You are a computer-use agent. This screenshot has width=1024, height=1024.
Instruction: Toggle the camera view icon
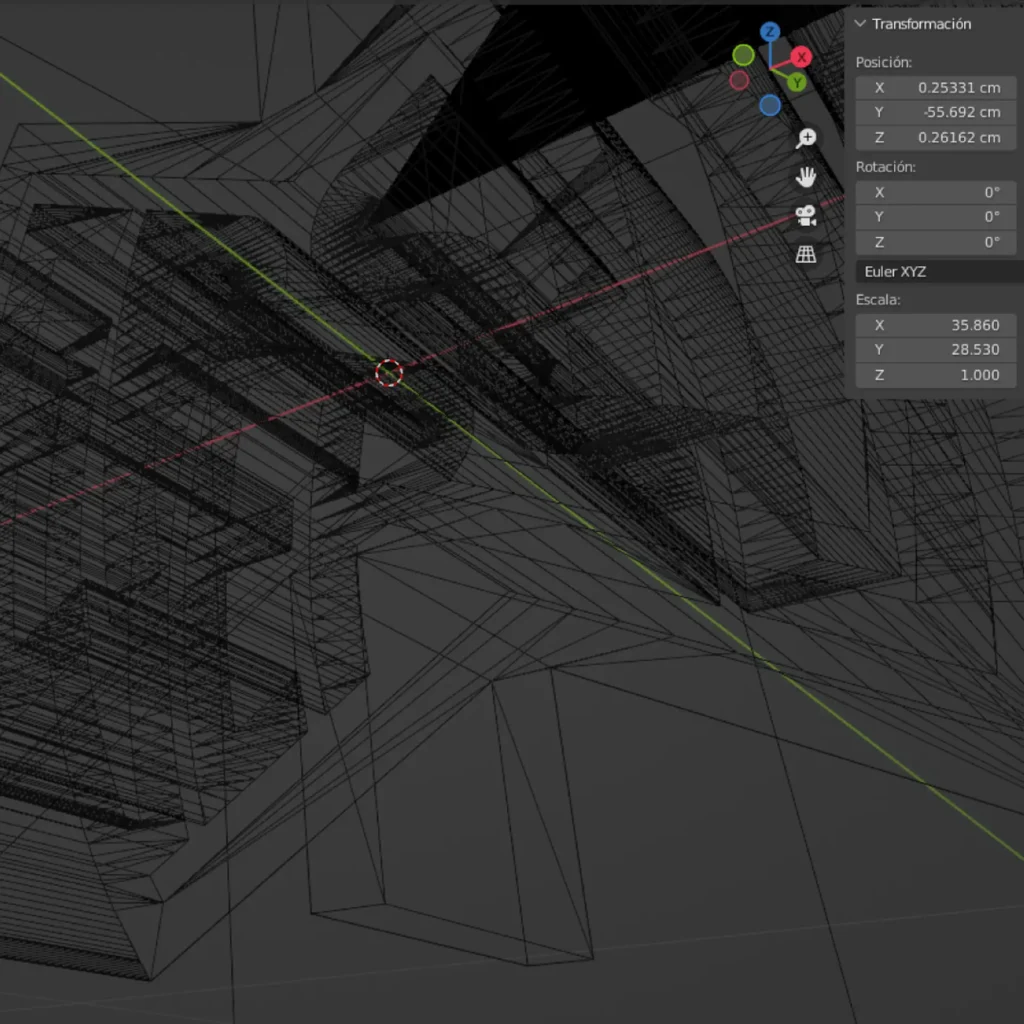806,215
